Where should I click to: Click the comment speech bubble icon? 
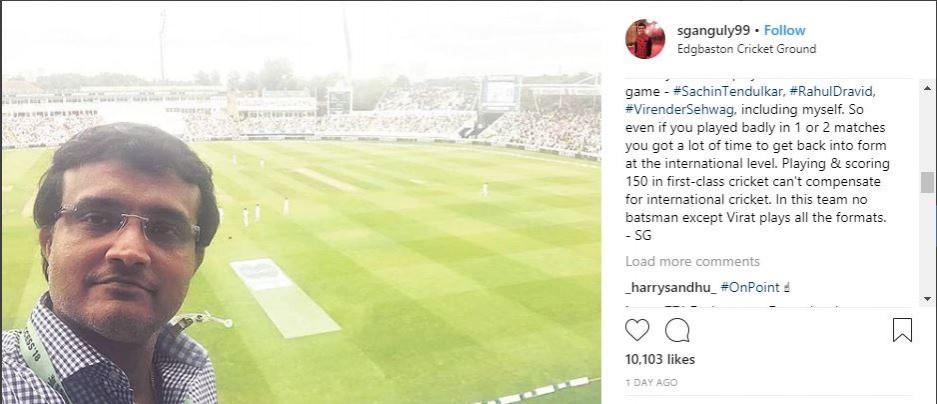point(677,330)
